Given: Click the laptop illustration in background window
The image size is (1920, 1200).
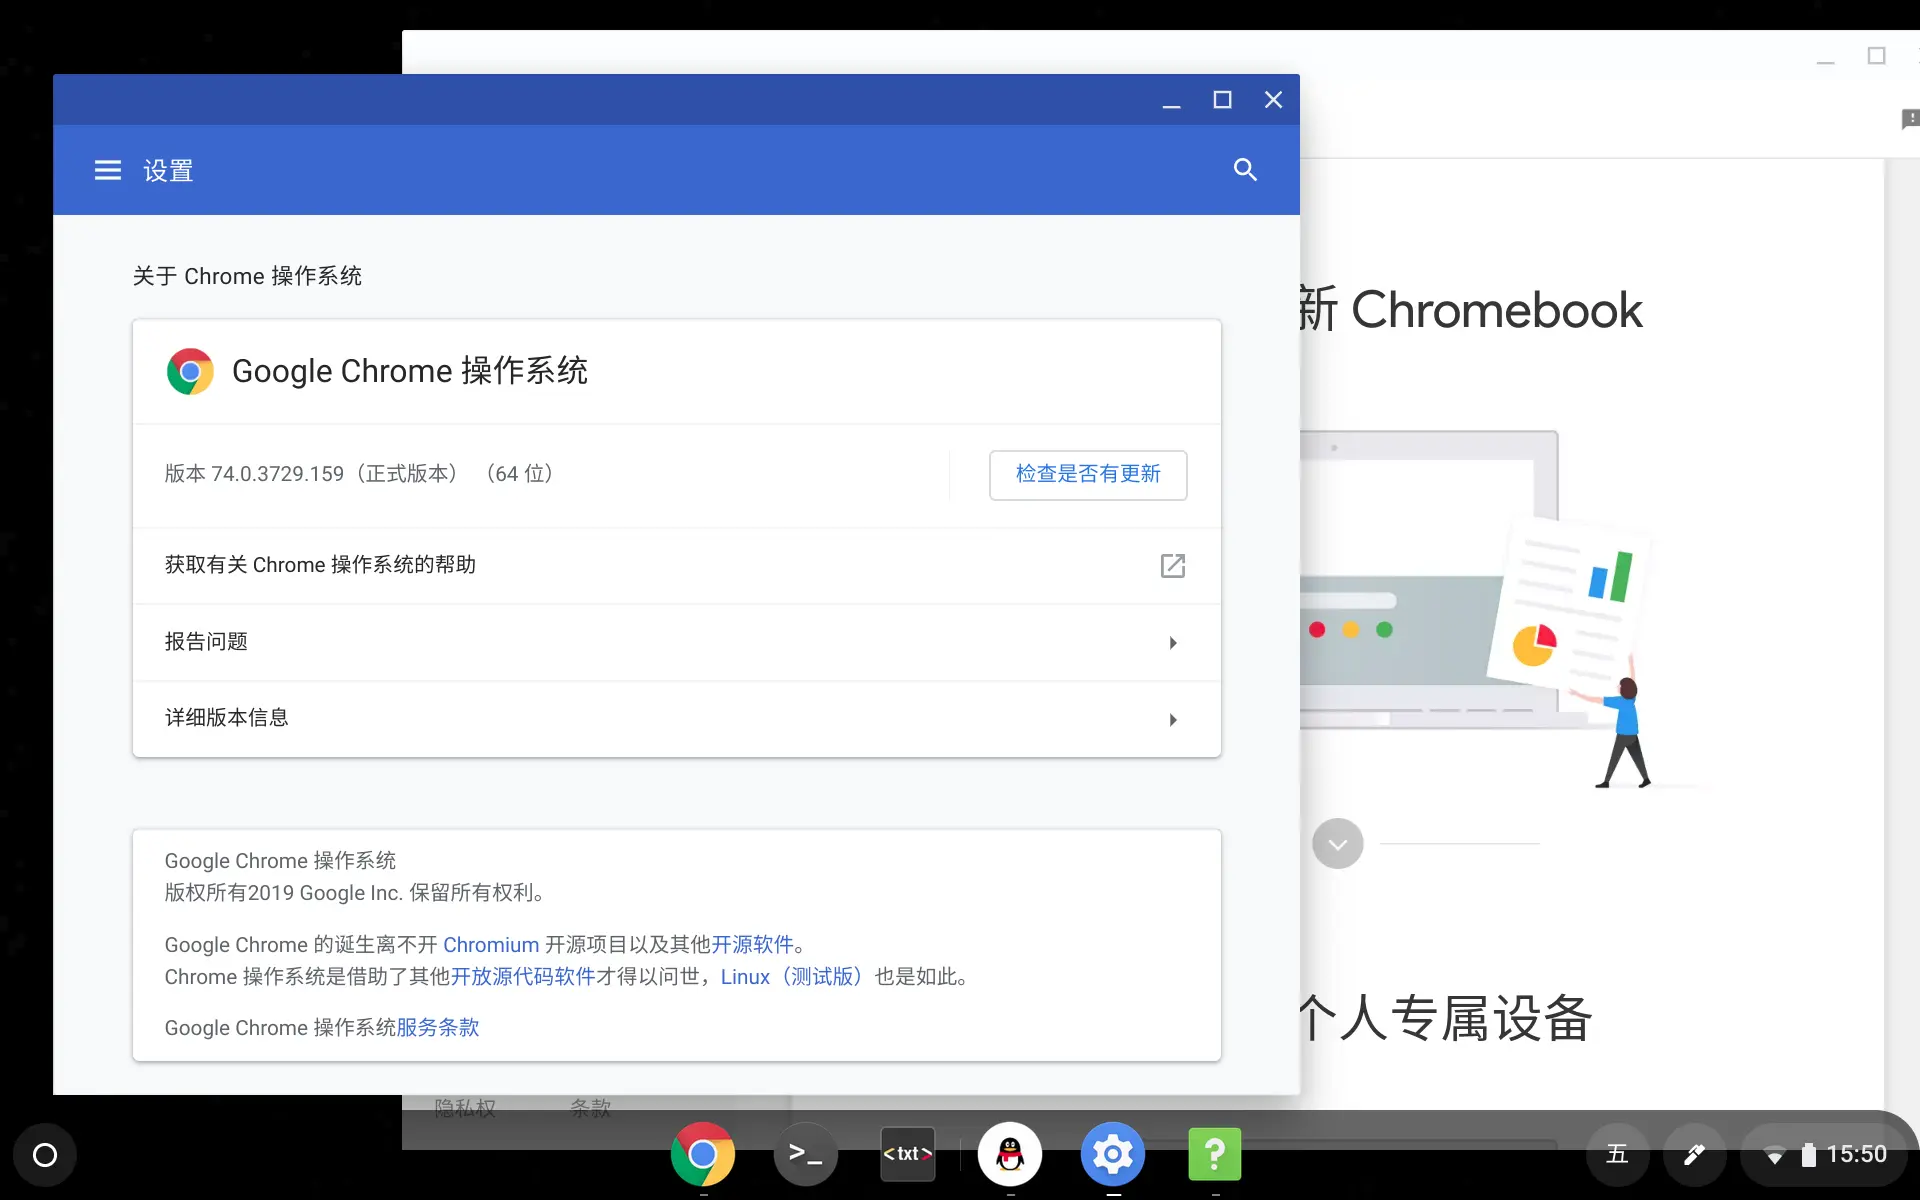Looking at the screenshot, I should [1430, 578].
